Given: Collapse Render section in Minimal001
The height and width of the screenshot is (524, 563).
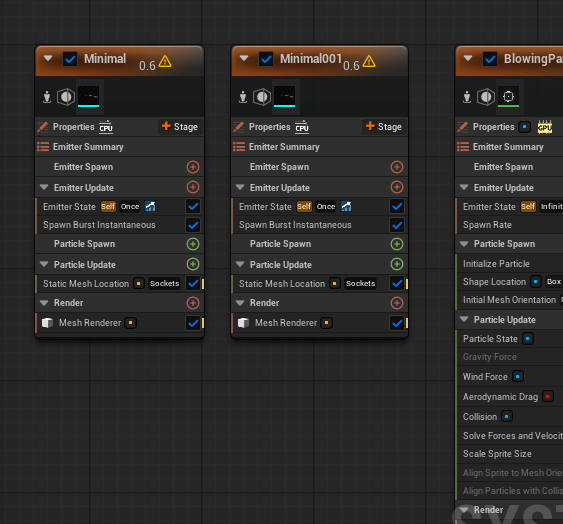Looking at the screenshot, I should click(240, 303).
